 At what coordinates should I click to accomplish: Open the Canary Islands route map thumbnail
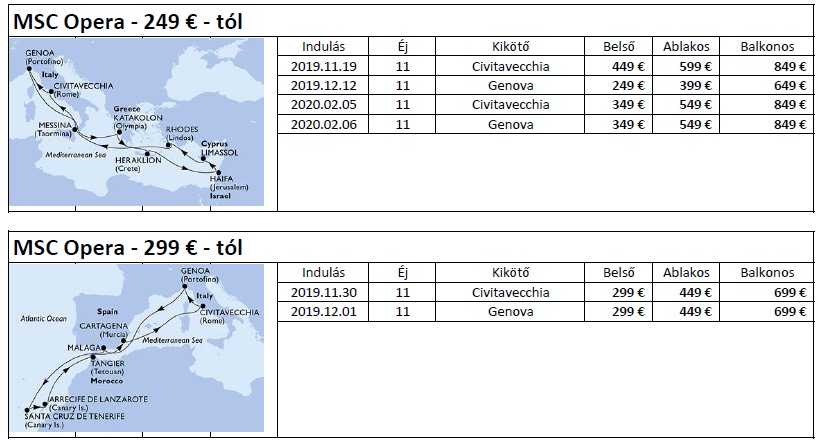pyautogui.click(x=136, y=348)
